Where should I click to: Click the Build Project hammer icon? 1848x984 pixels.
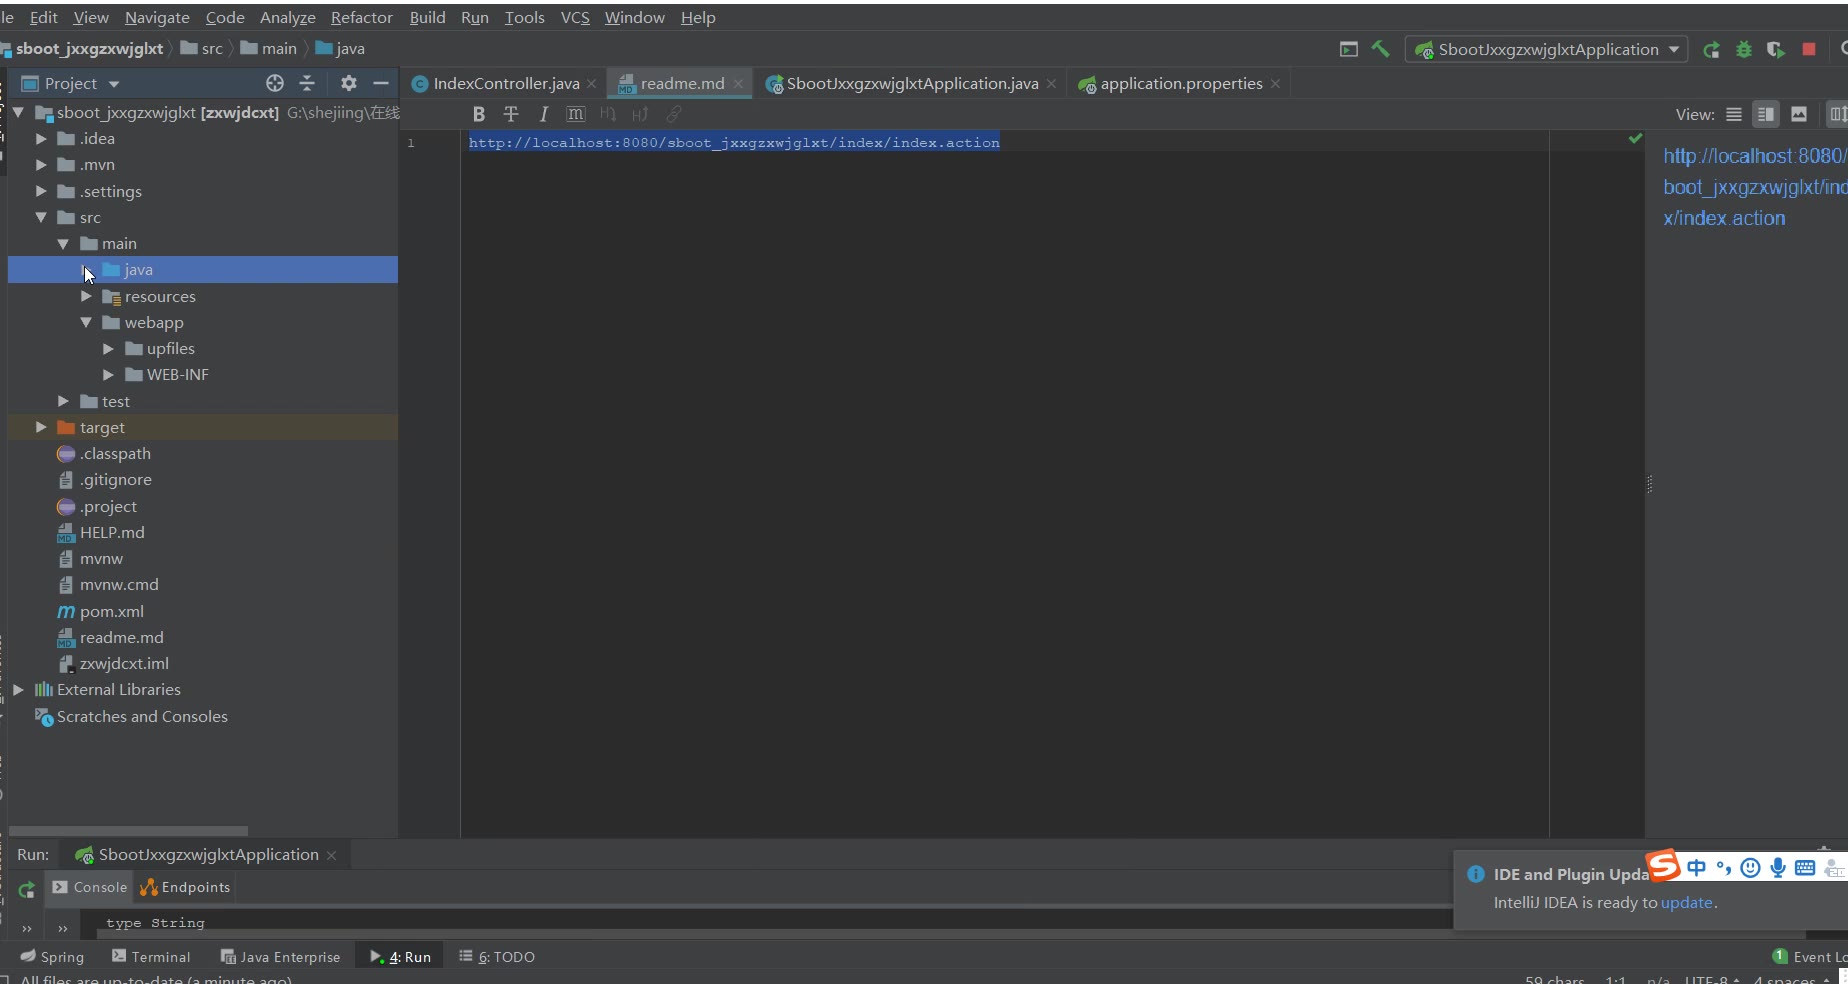pos(1380,49)
